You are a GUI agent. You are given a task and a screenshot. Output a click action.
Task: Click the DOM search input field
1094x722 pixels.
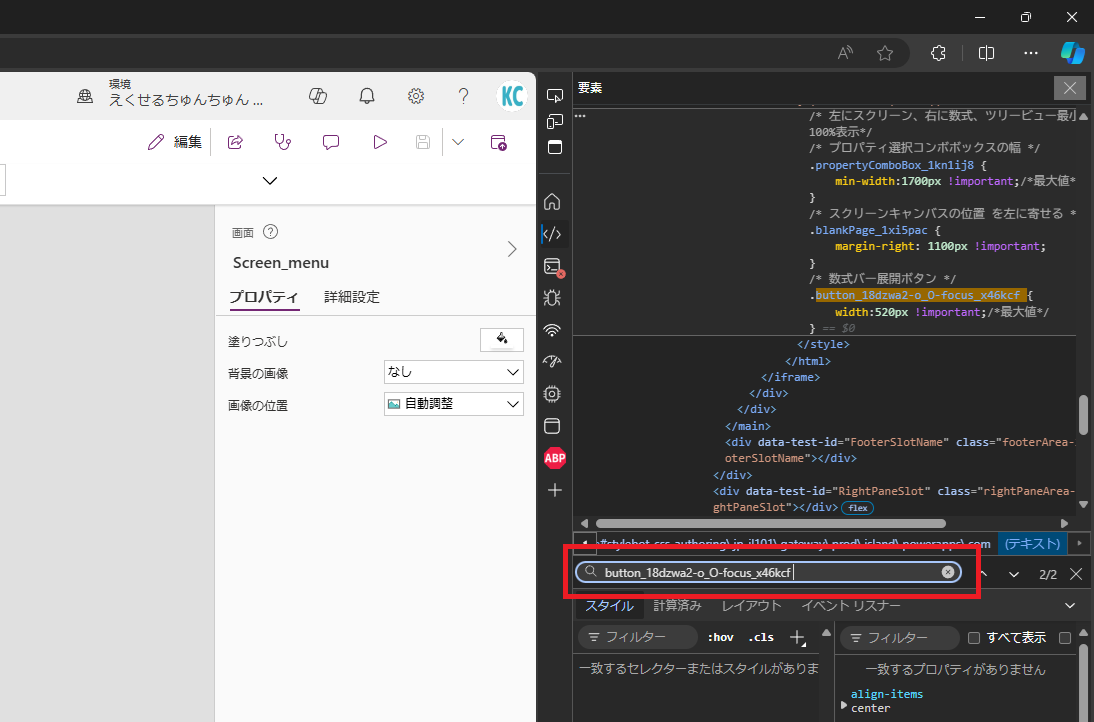click(x=768, y=573)
